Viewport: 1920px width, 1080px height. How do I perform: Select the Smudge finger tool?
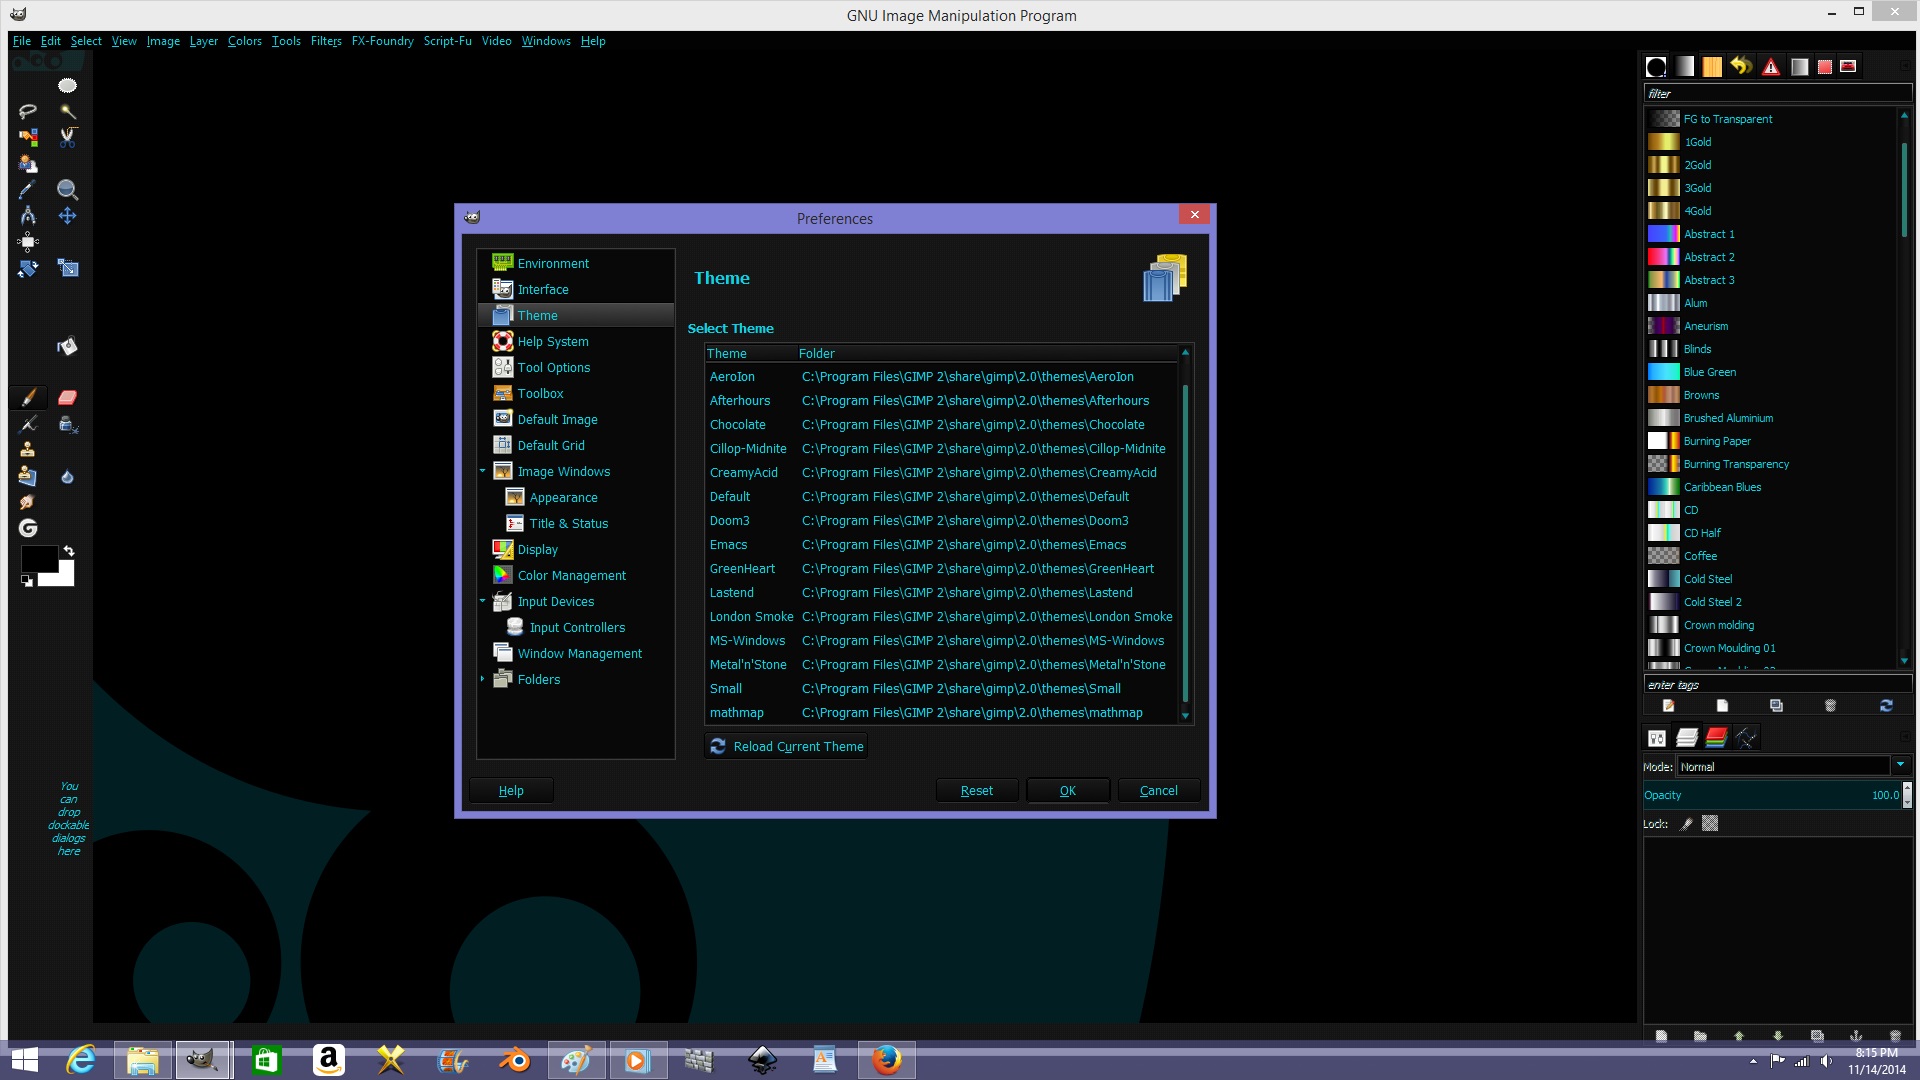28,502
